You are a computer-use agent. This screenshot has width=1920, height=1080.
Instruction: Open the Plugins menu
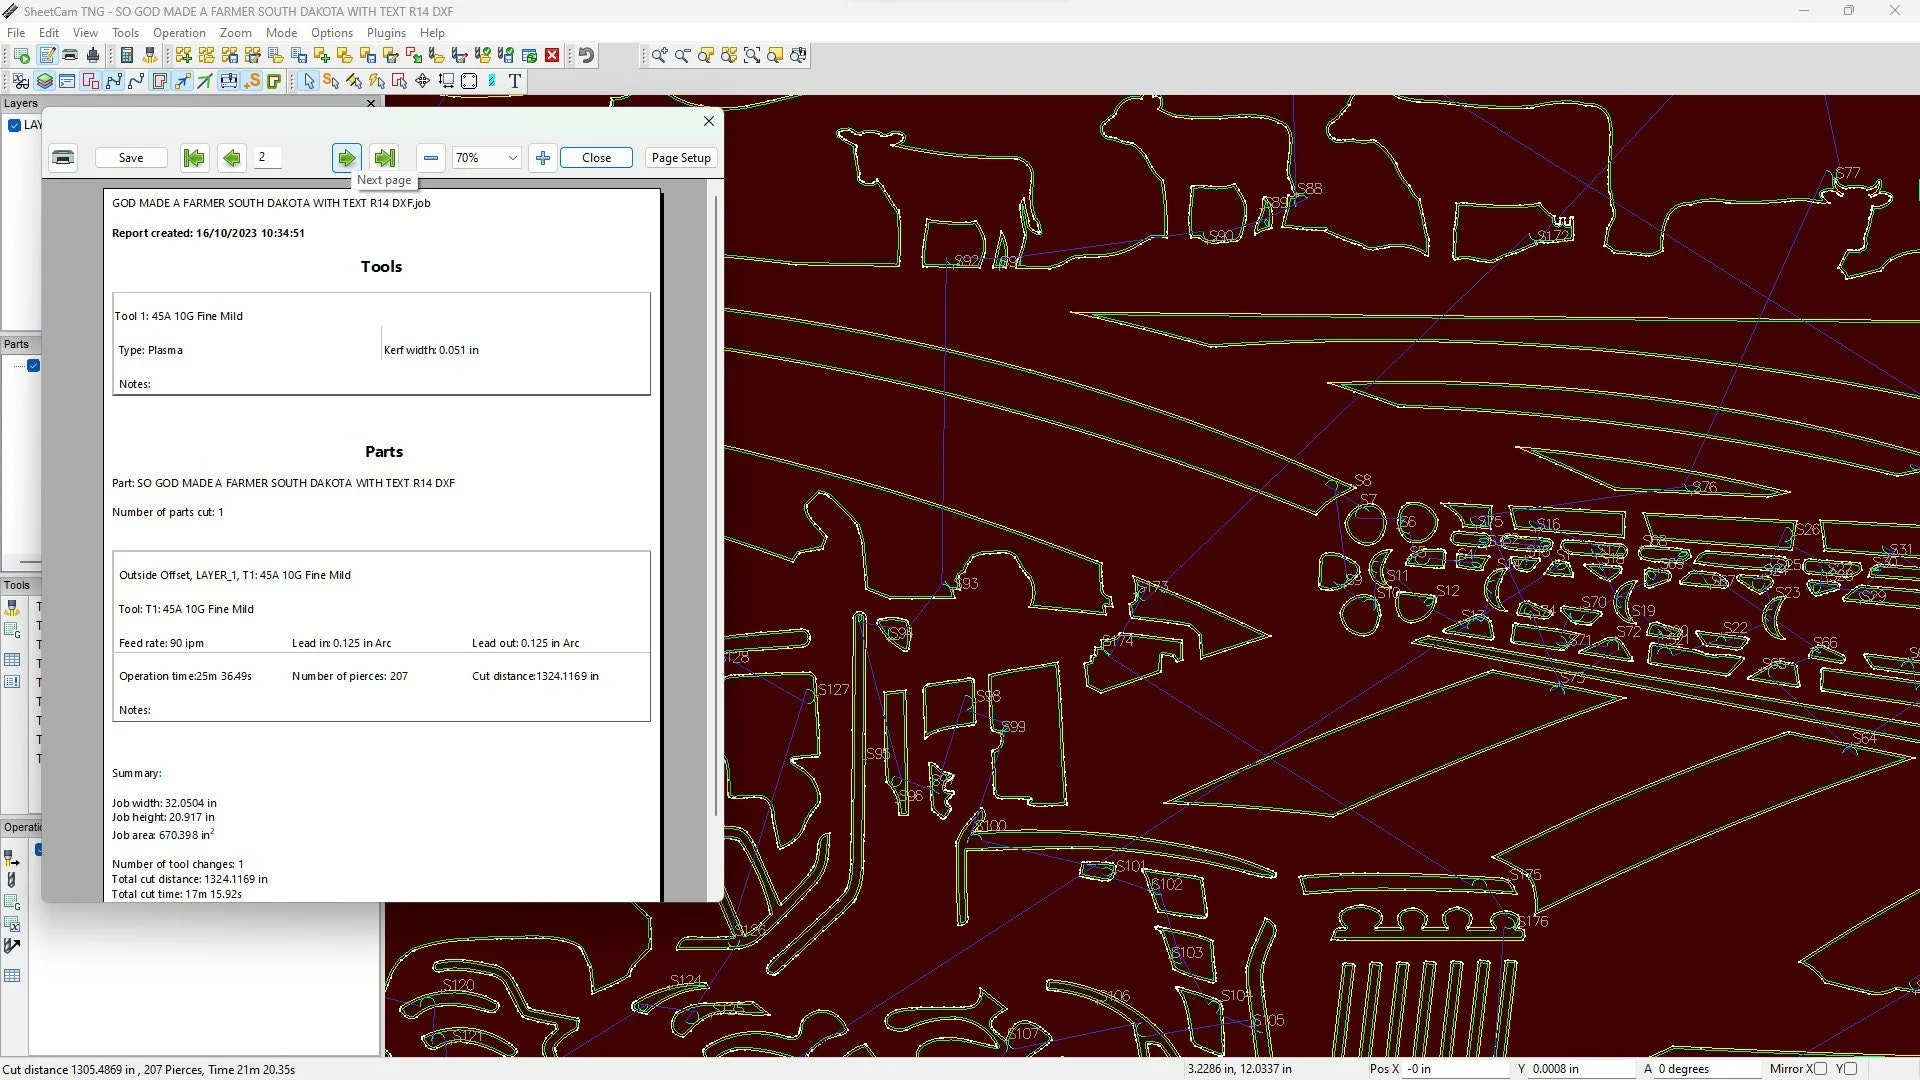point(386,33)
